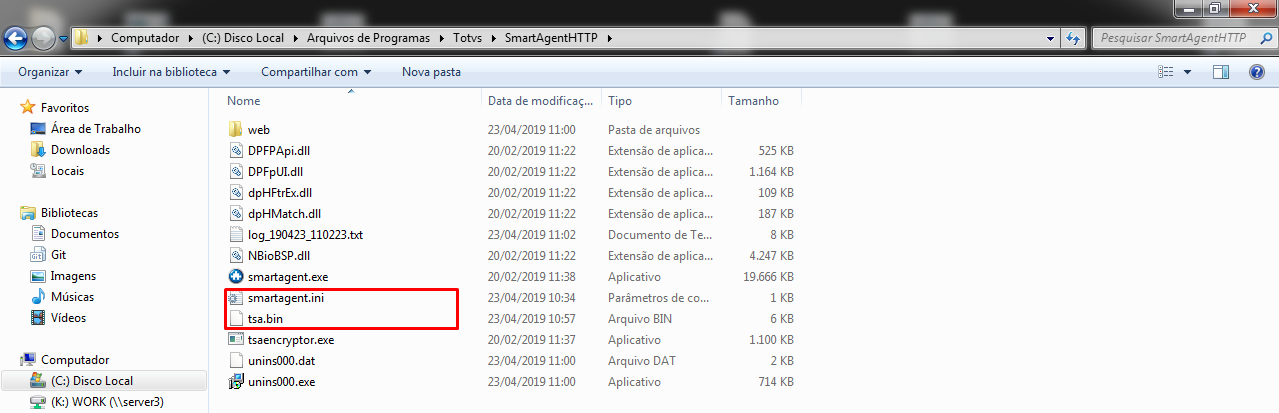This screenshot has height=413, width=1279.
Task: Open the (K:) WORK network drive
Action: (x=95, y=402)
